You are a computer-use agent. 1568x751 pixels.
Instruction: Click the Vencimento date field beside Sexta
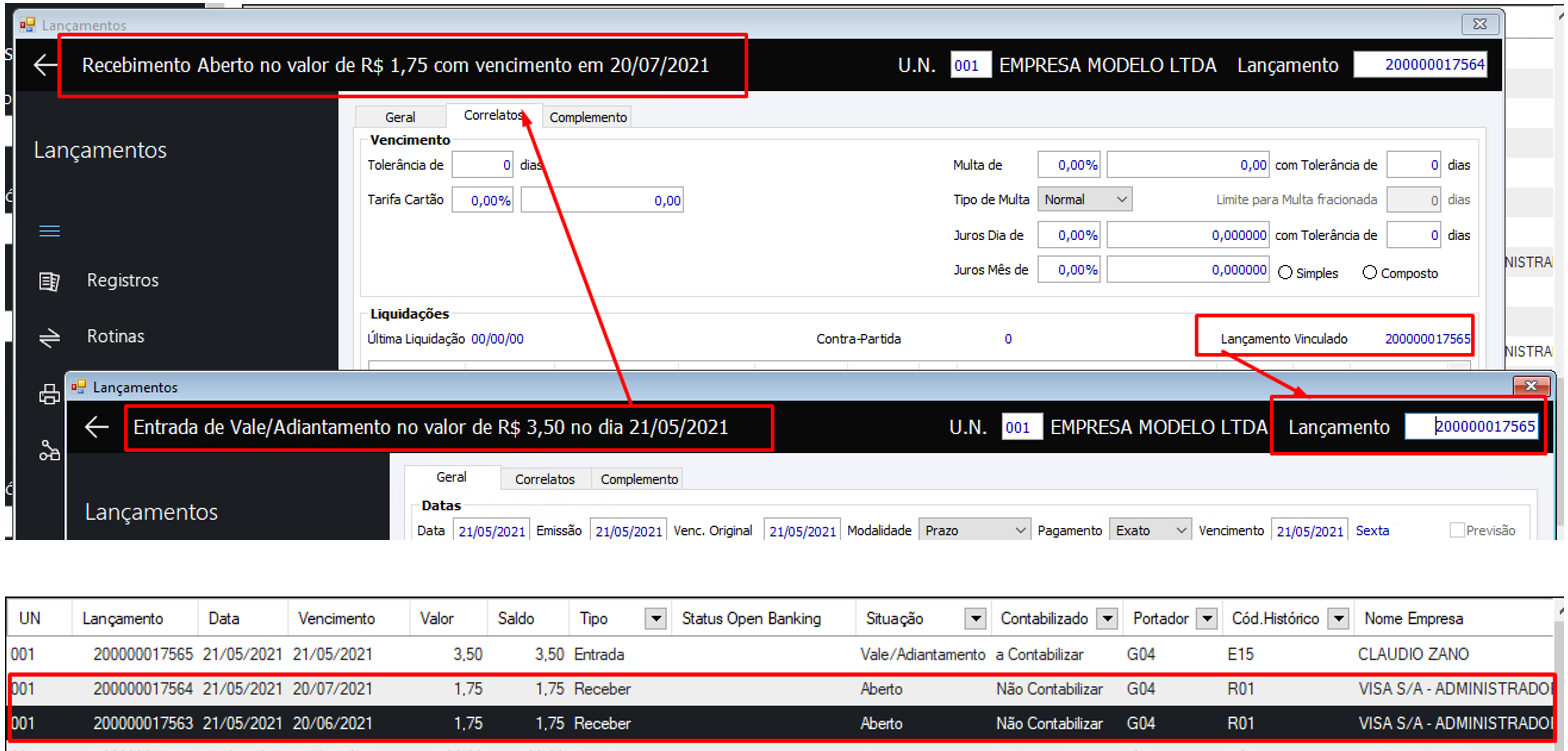point(1309,531)
